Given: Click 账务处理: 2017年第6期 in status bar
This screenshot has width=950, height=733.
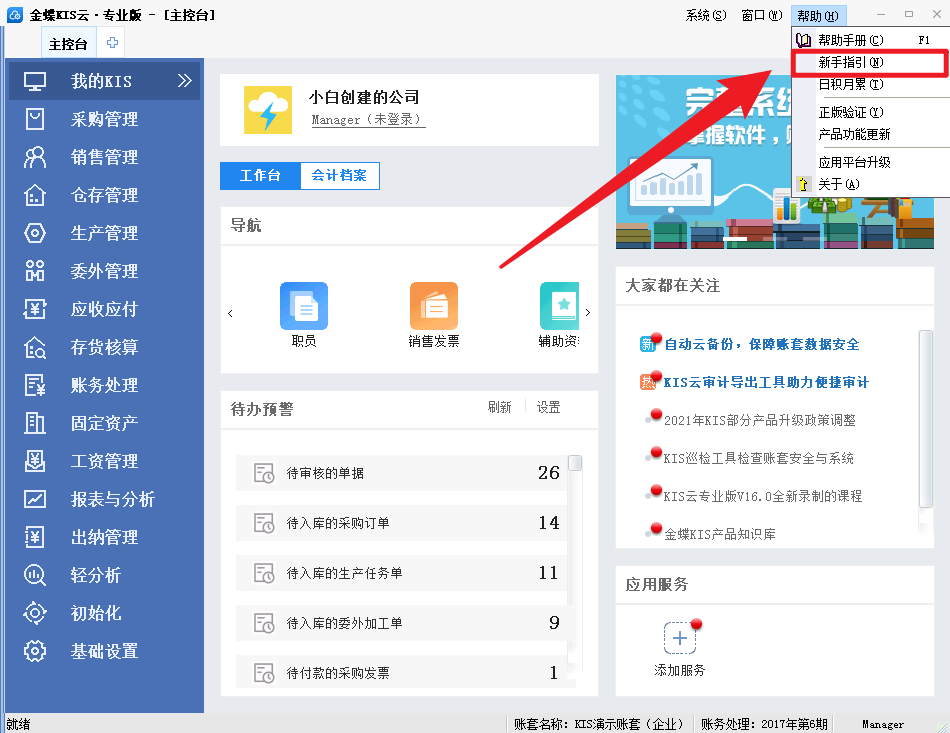Looking at the screenshot, I should pyautogui.click(x=763, y=724).
